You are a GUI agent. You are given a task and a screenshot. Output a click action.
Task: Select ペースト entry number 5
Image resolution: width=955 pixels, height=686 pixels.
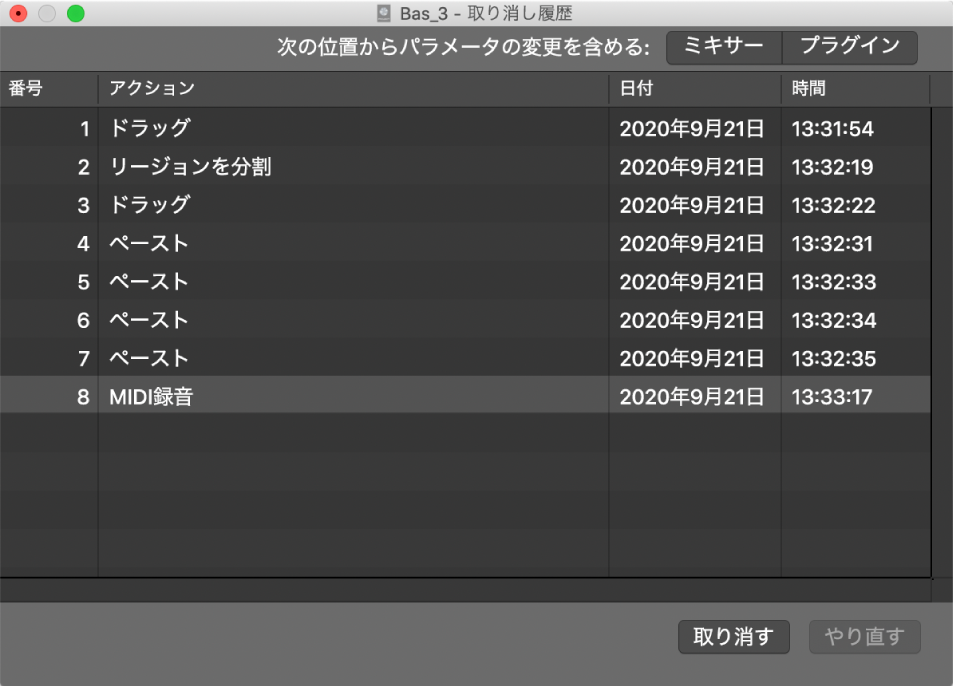point(300,281)
